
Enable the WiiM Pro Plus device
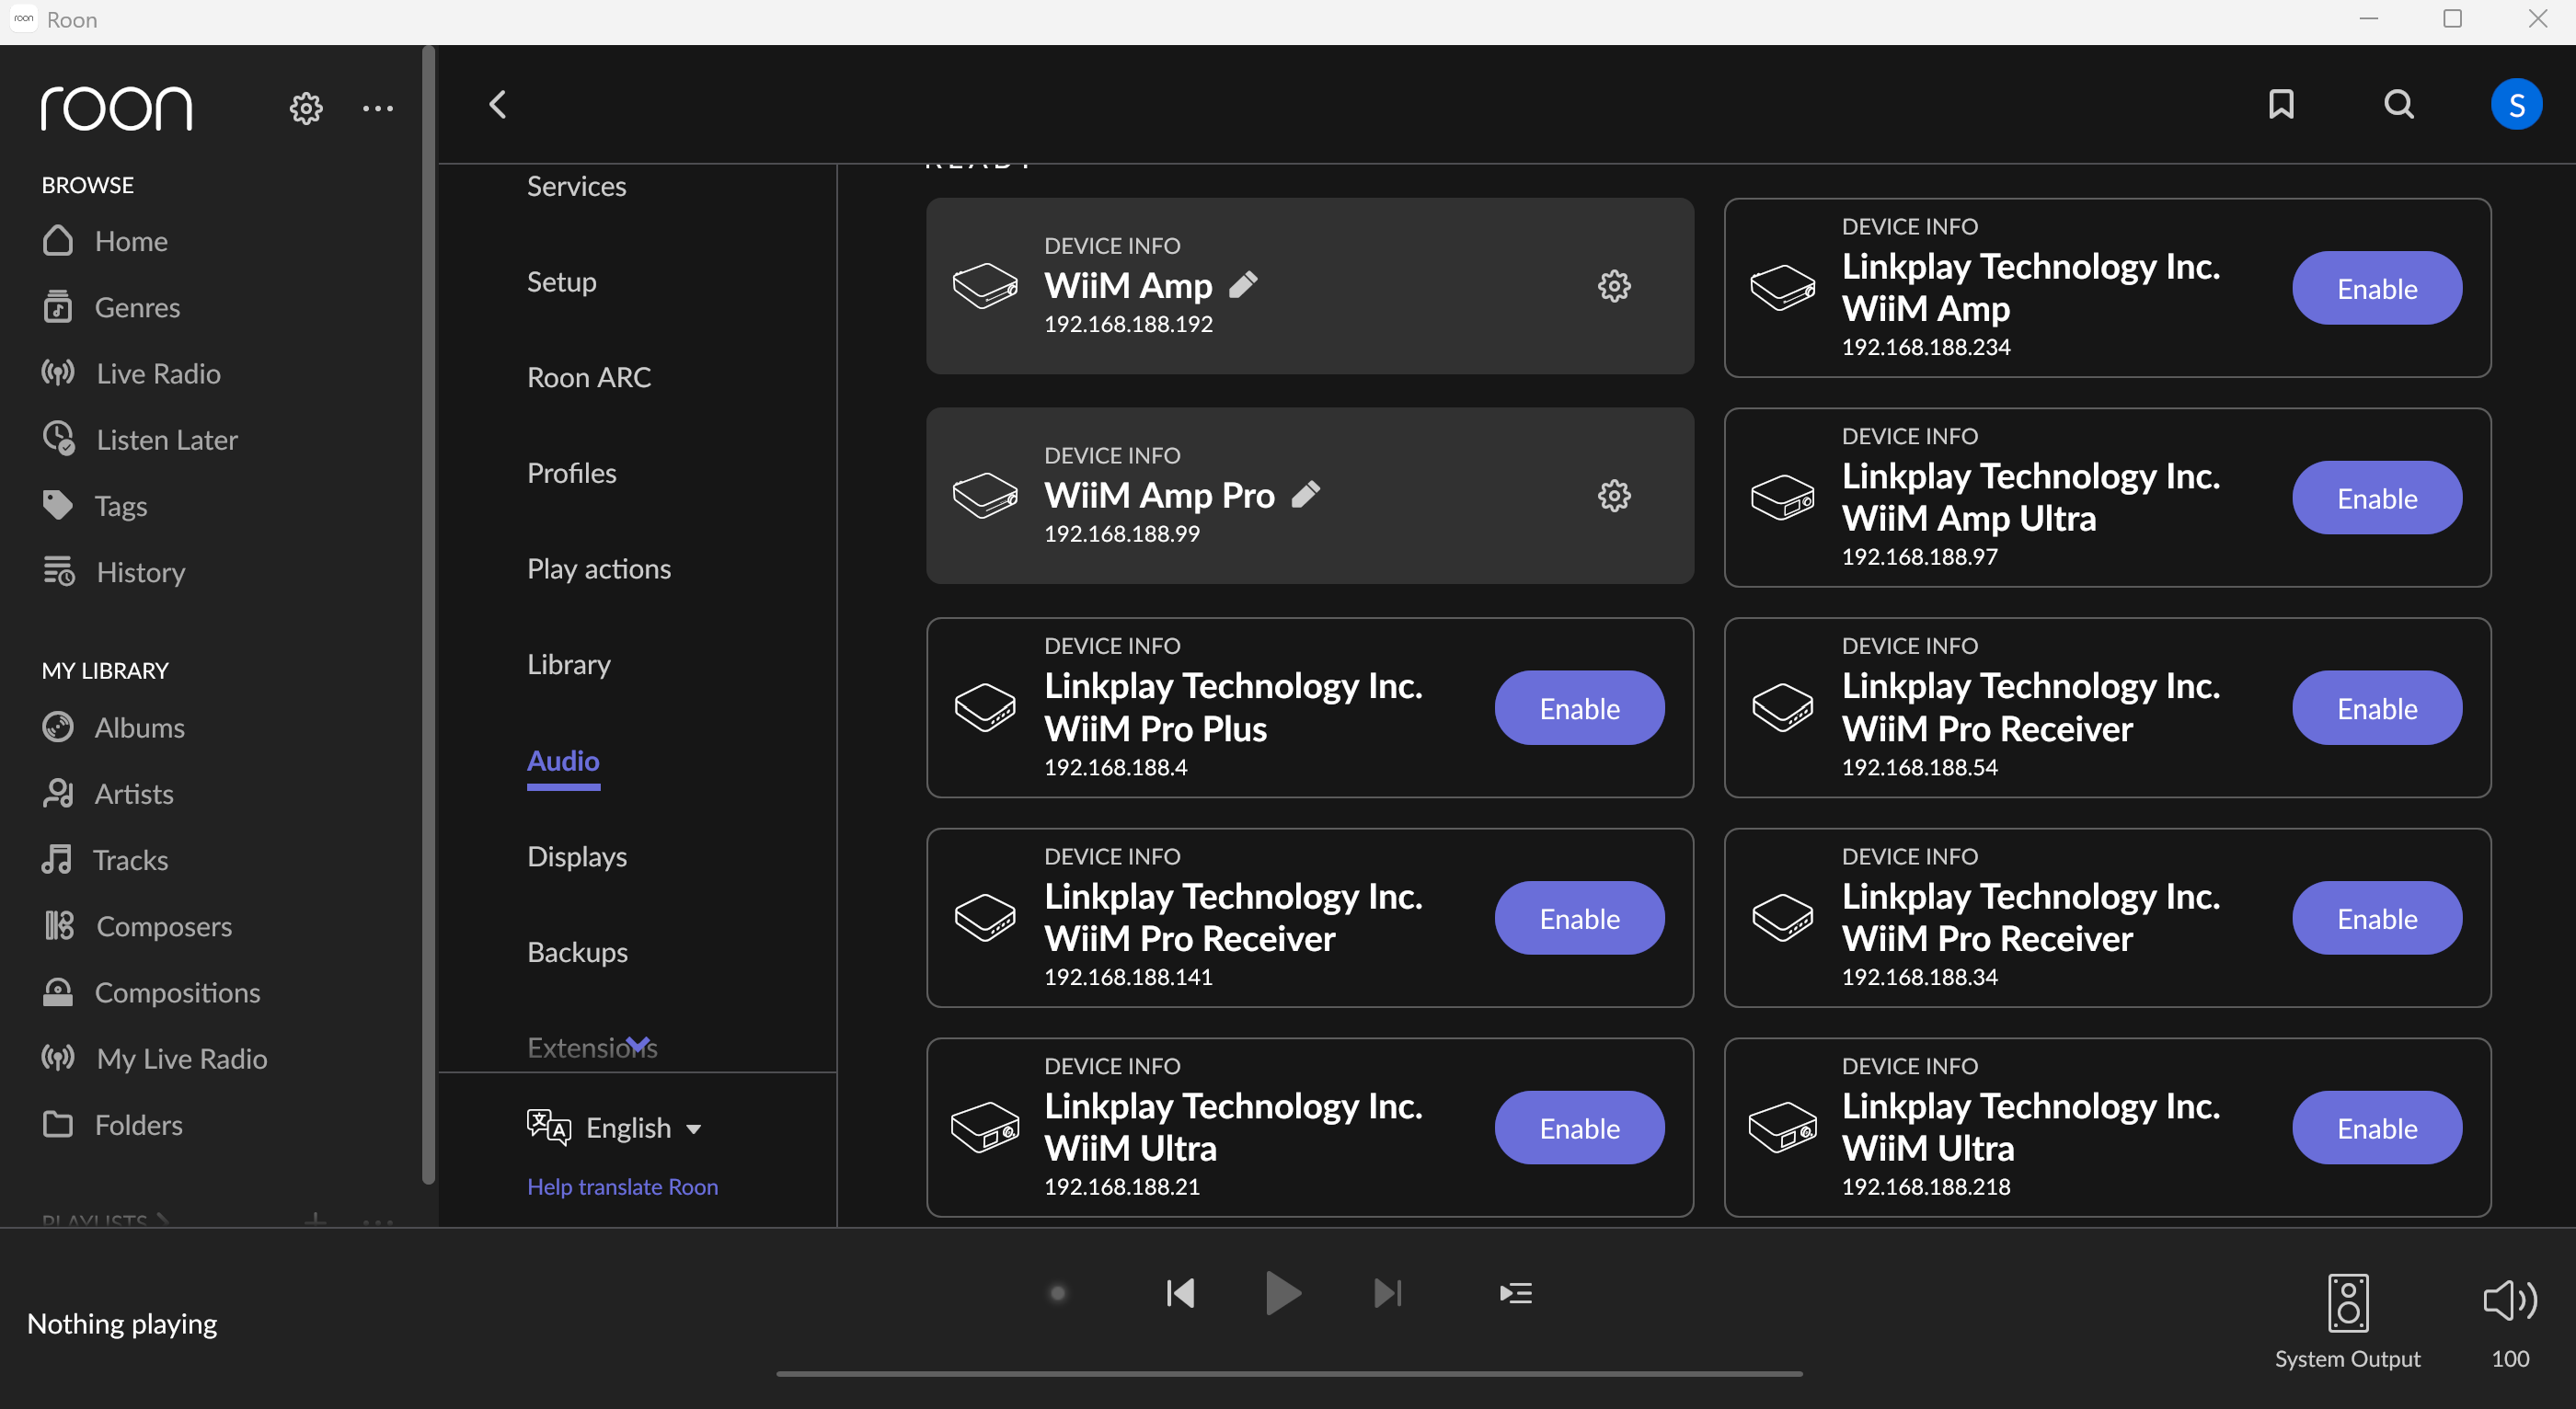(1579, 709)
